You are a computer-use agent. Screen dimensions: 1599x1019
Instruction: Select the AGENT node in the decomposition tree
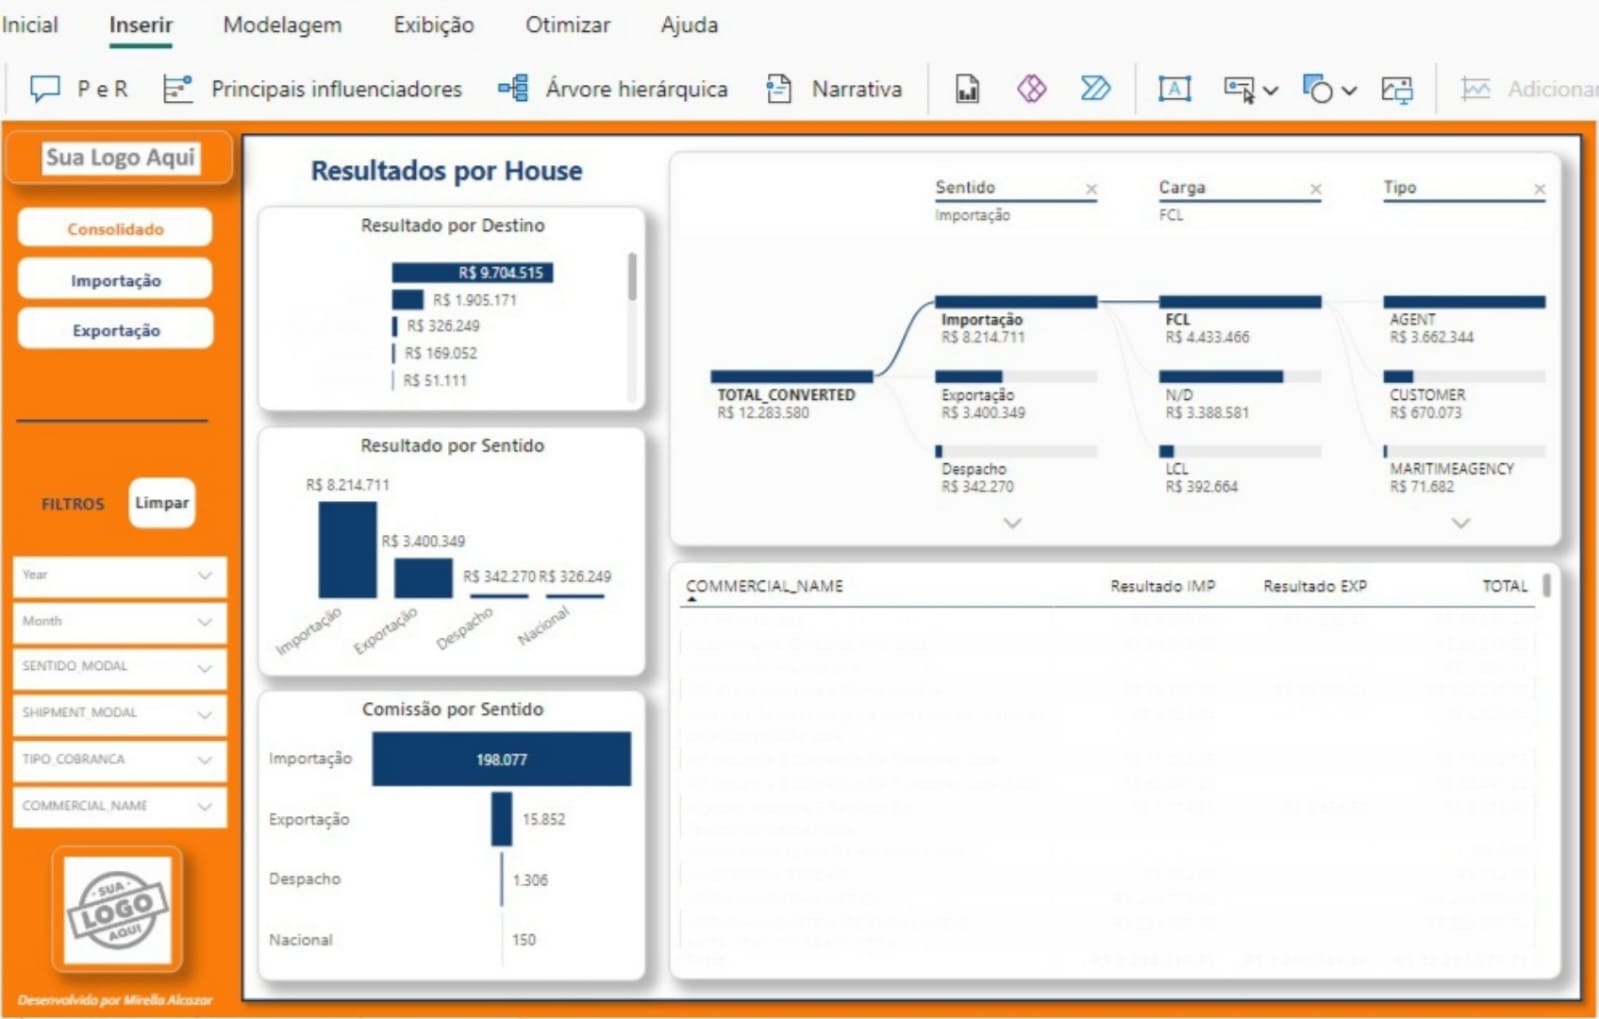[x=1464, y=321]
